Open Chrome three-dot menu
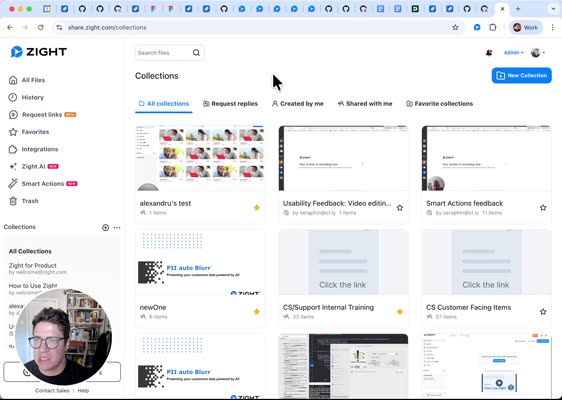The image size is (562, 400). [553, 27]
